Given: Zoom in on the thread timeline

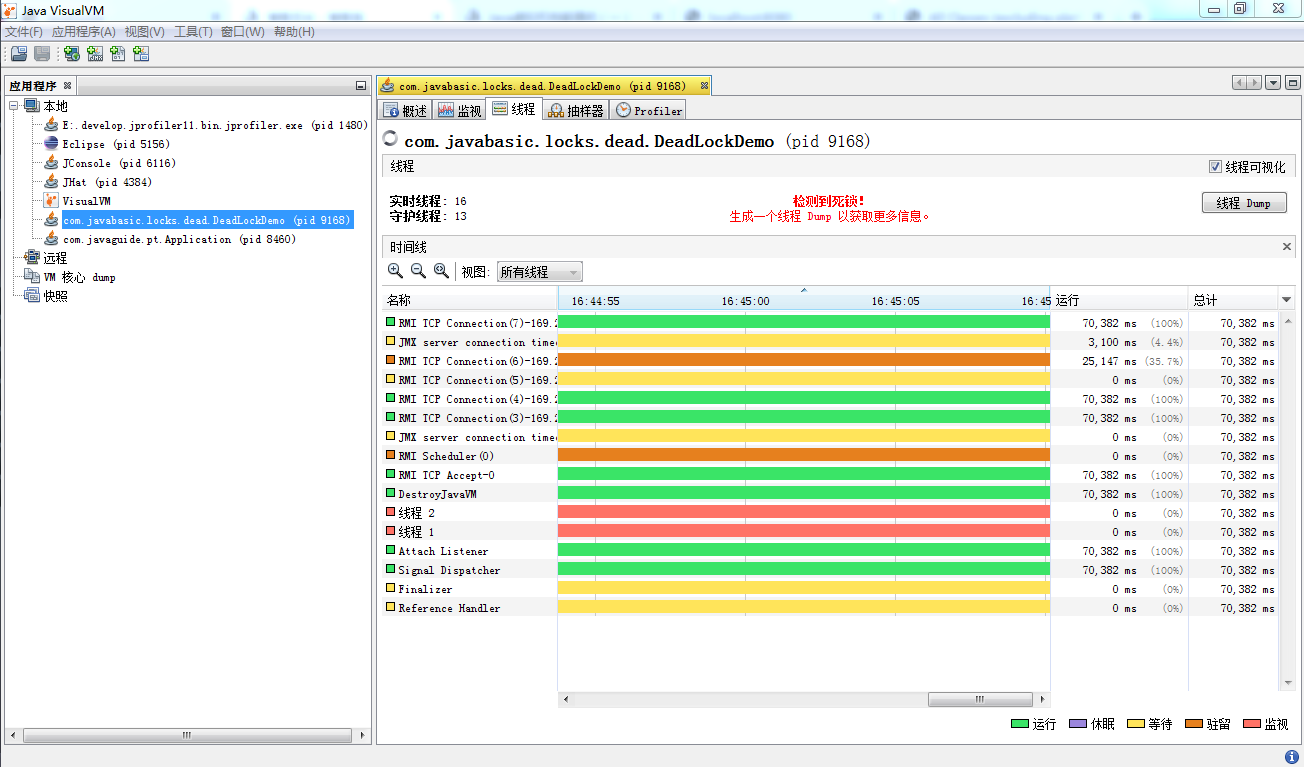Looking at the screenshot, I should (x=395, y=271).
